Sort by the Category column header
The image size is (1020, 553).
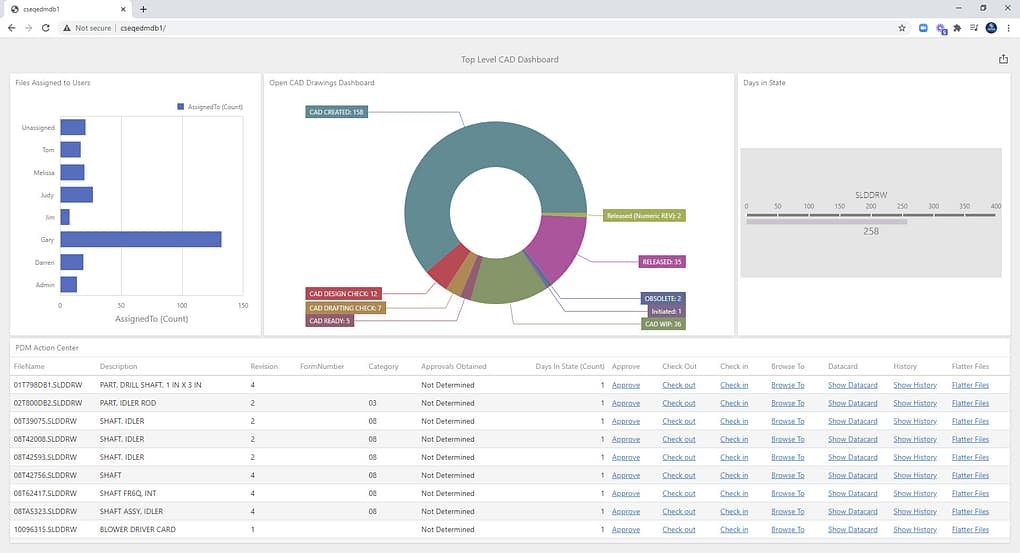[x=383, y=366]
